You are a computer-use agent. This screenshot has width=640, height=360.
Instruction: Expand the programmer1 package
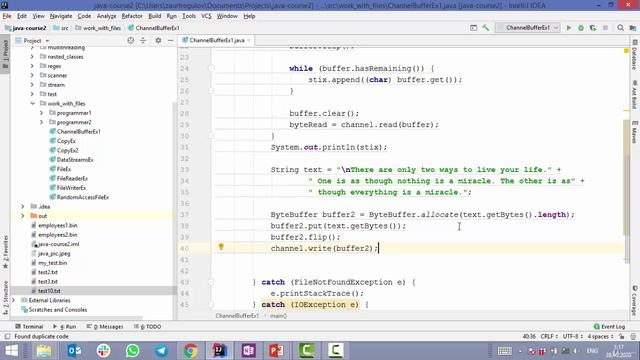pos(41,113)
